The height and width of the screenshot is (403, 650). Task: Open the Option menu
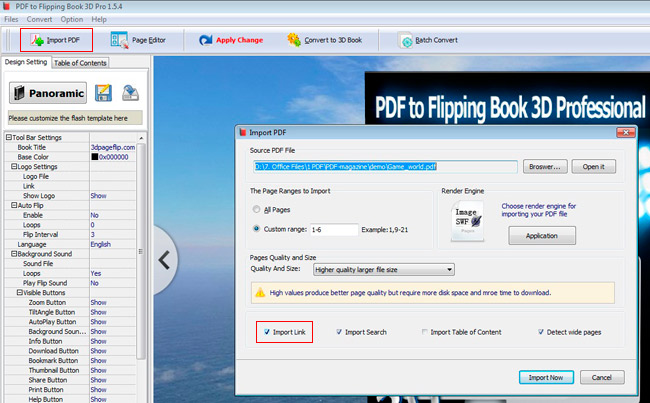coord(72,19)
